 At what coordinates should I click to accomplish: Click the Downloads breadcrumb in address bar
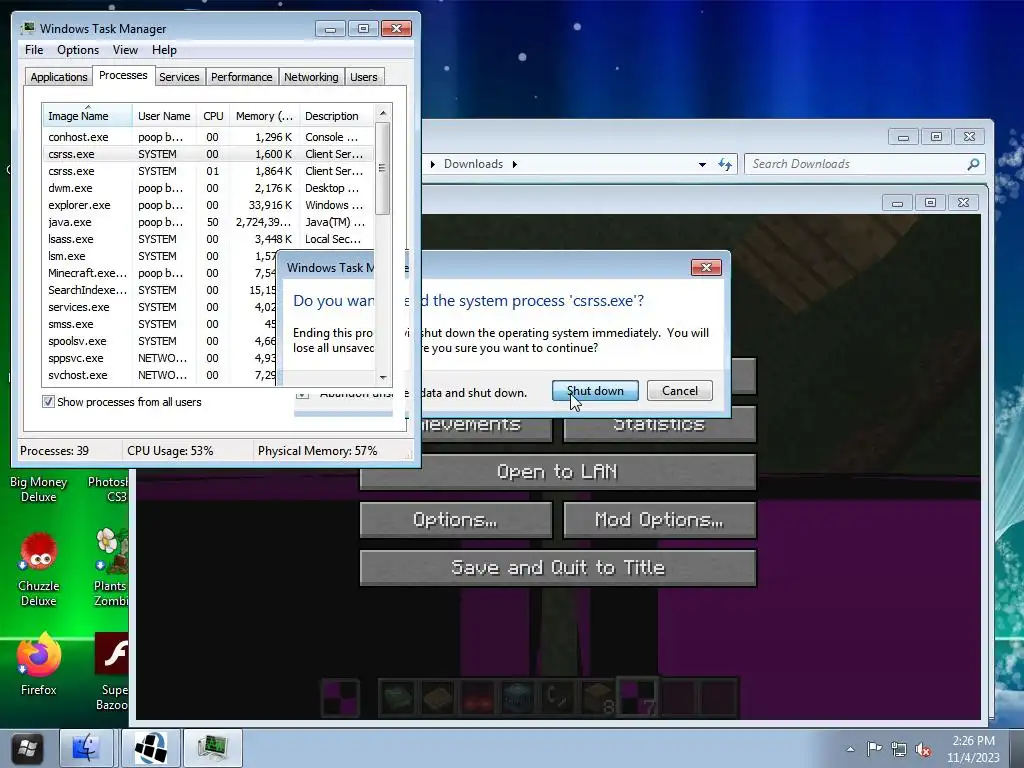point(473,164)
